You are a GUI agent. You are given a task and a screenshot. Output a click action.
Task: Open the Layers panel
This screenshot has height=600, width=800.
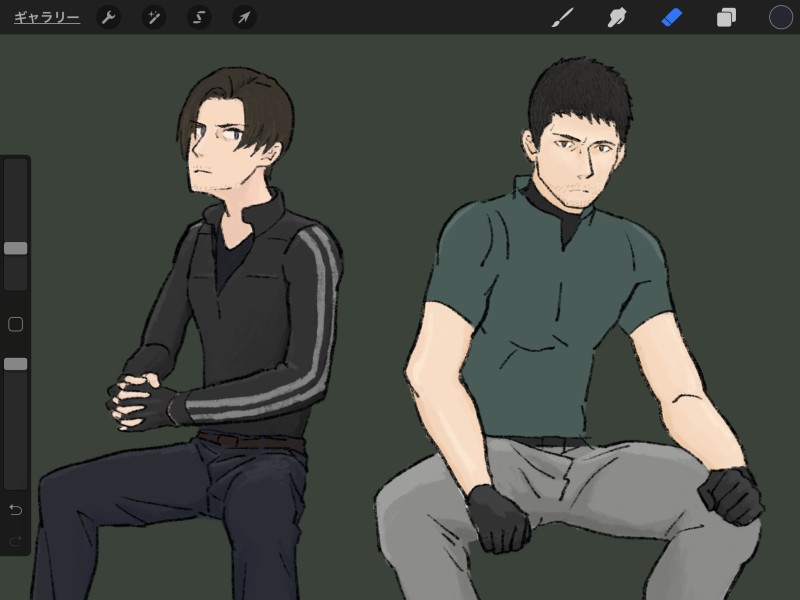726,18
